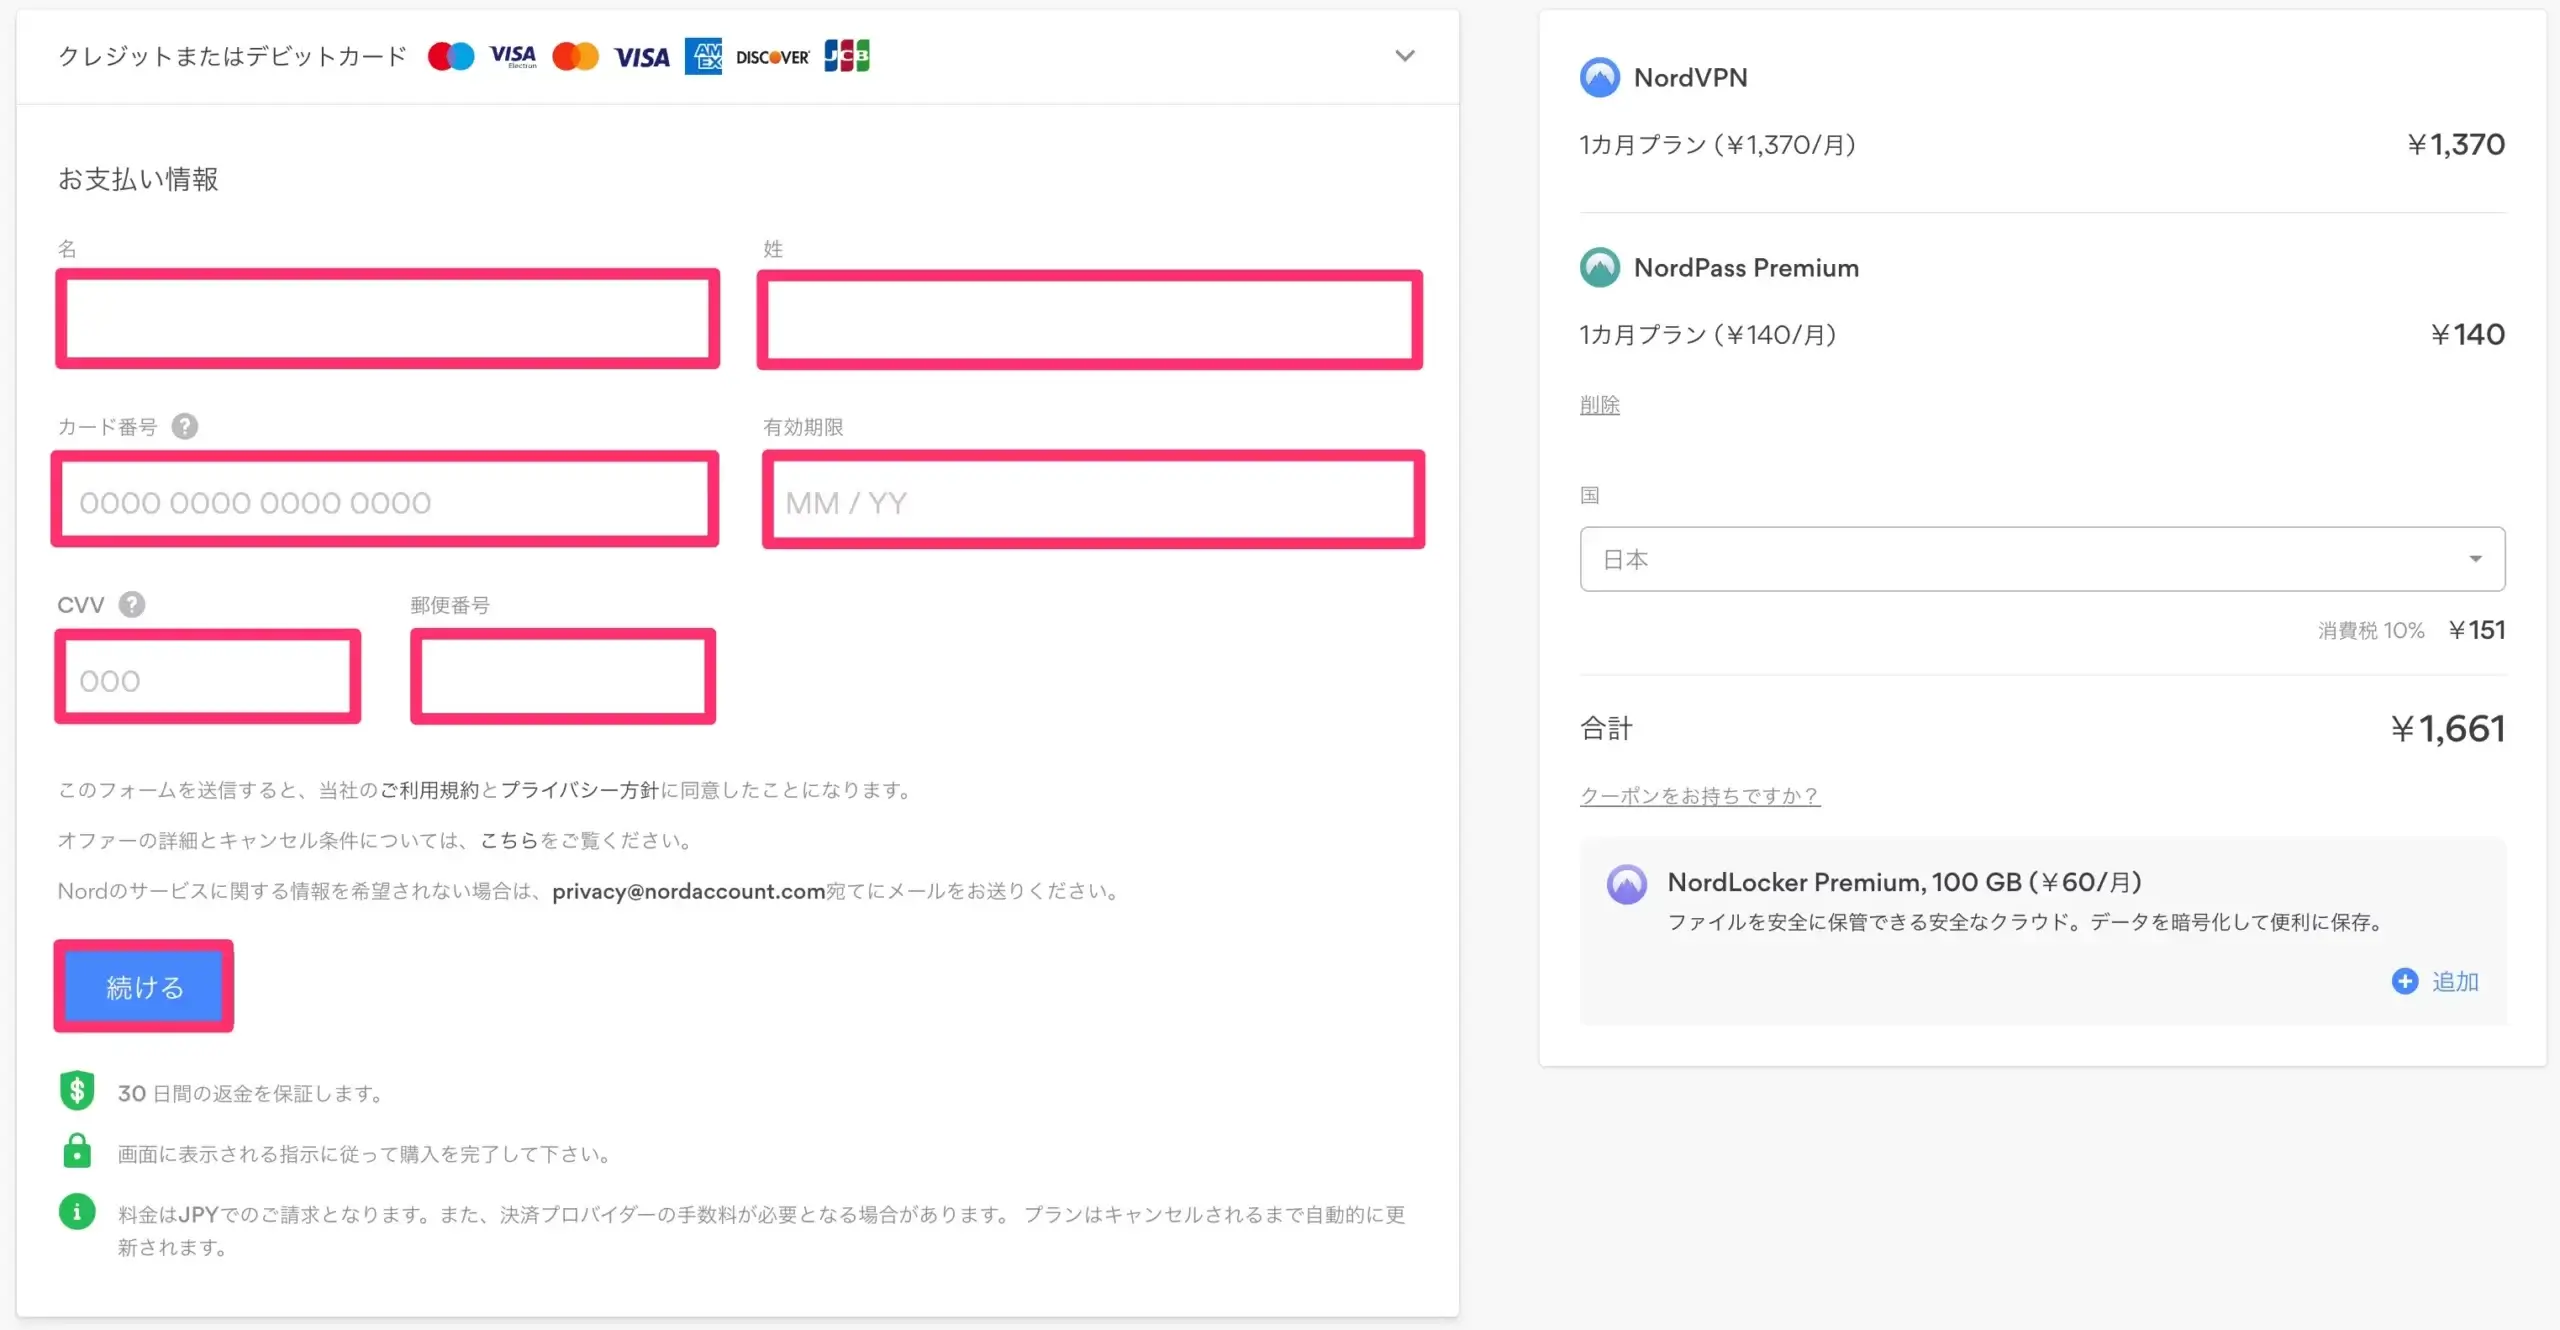Click the クレジットまたはデビットカード header text

[x=232, y=56]
